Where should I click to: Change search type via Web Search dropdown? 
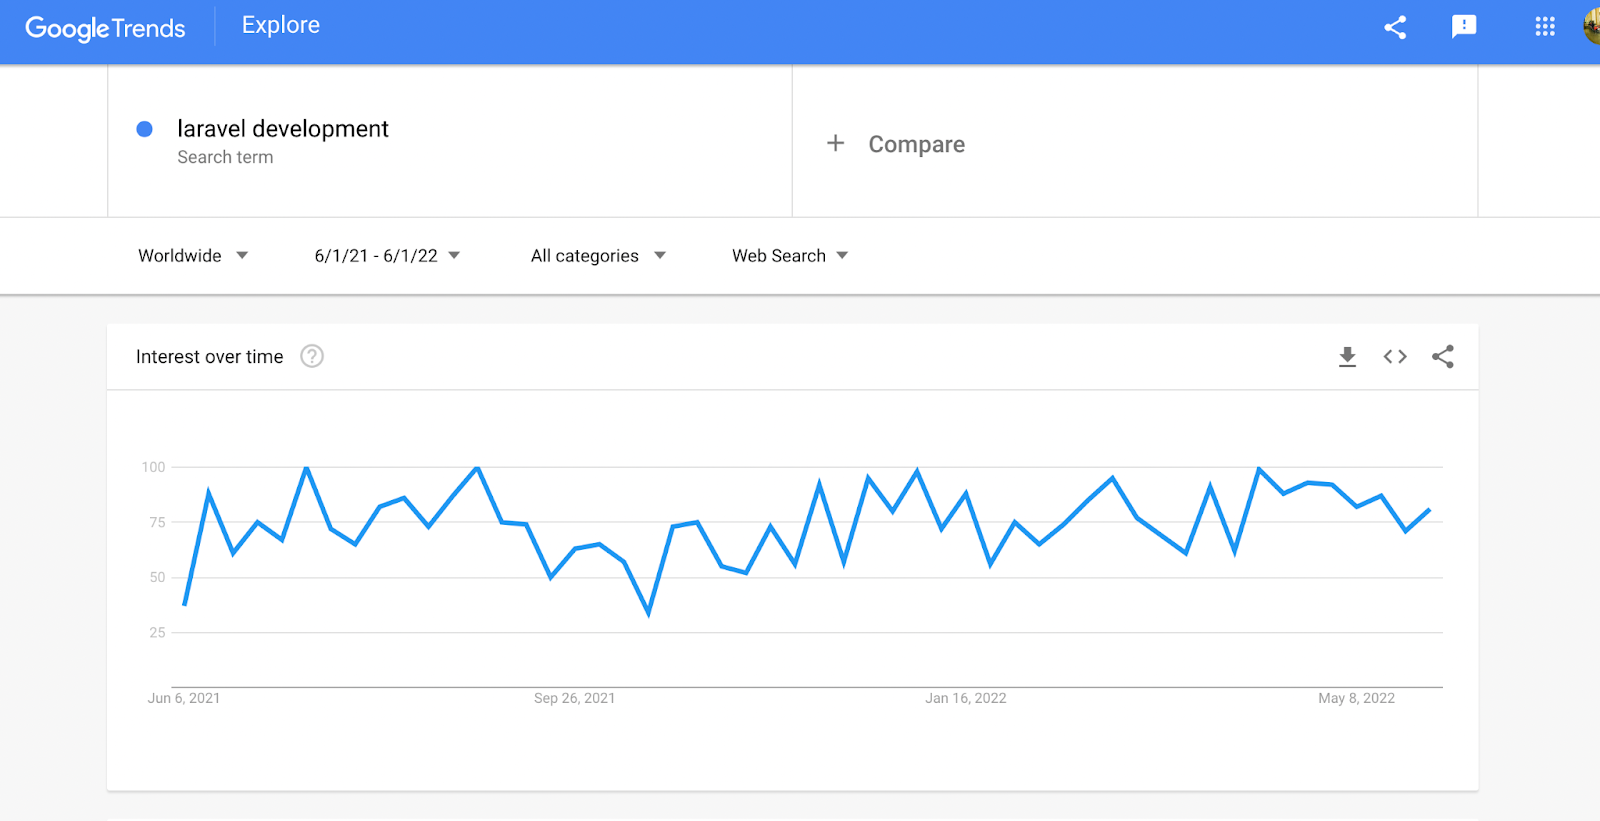[788, 255]
